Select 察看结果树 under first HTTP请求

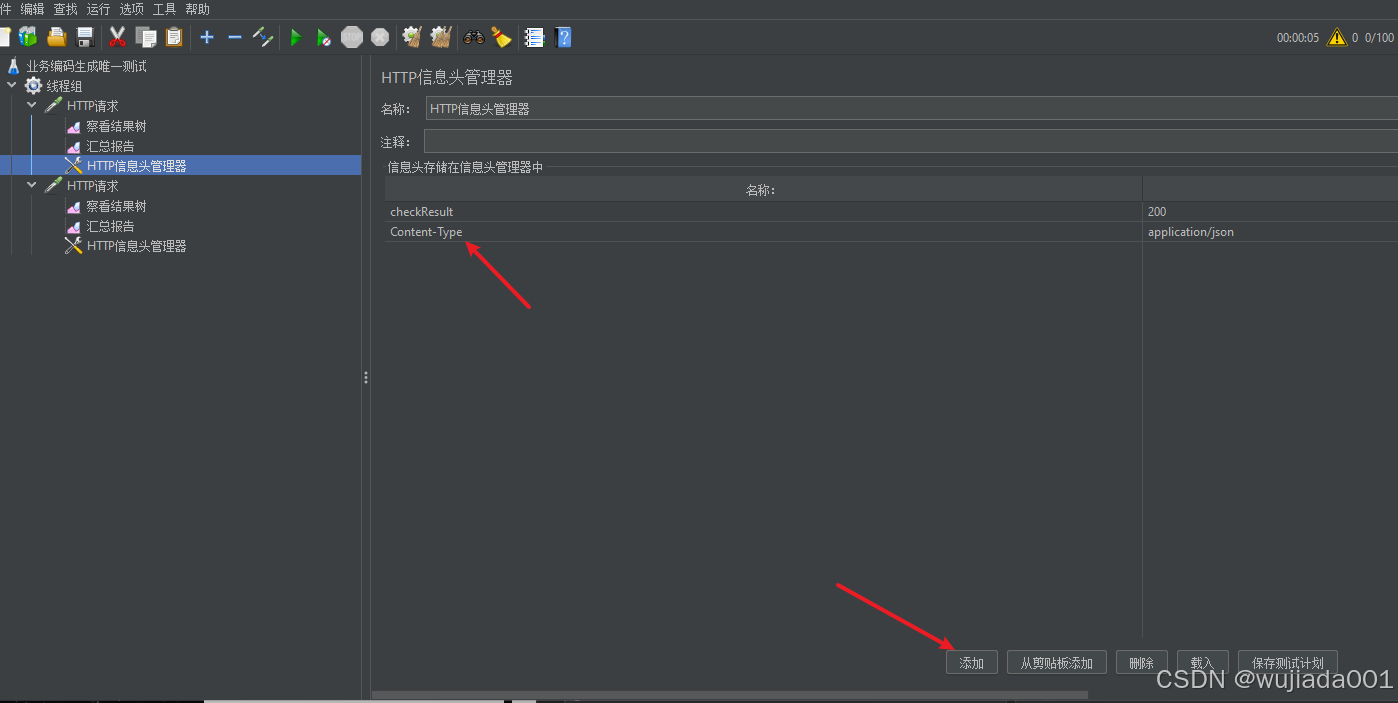(x=116, y=126)
